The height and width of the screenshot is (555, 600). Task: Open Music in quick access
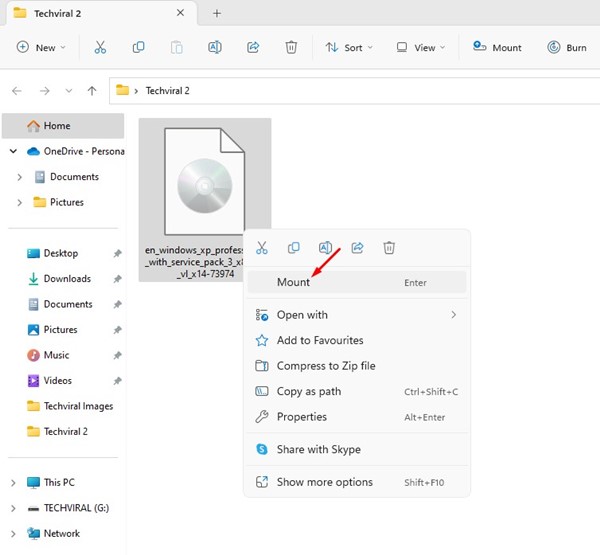coord(48,355)
